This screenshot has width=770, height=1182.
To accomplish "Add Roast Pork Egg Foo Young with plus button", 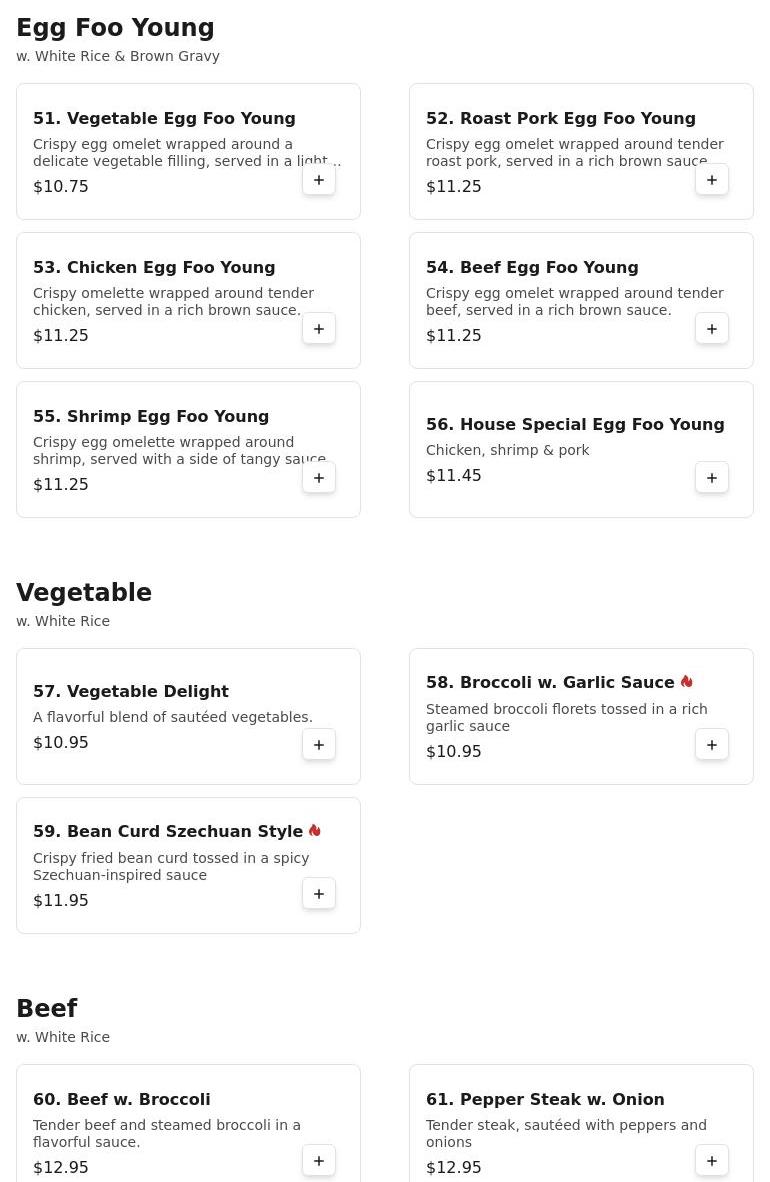I will (x=712, y=180).
